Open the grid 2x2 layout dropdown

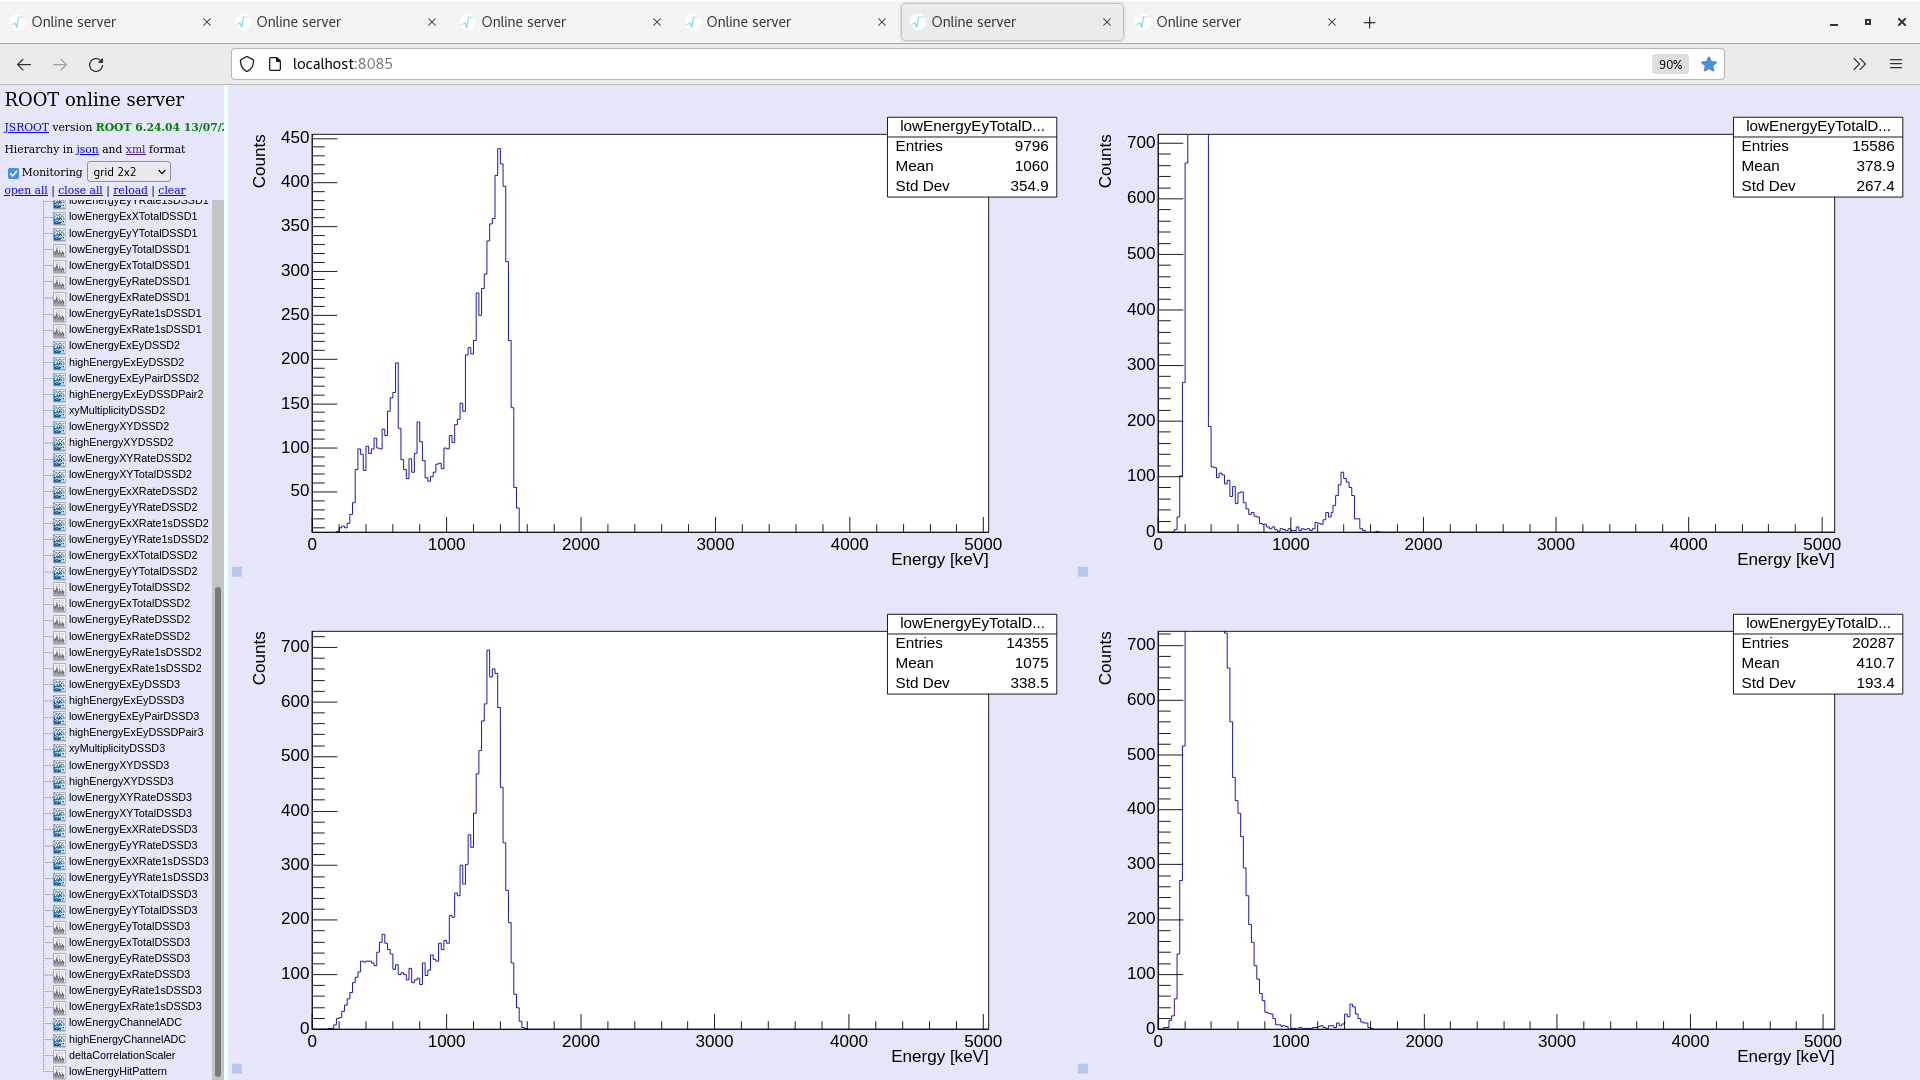click(x=129, y=172)
